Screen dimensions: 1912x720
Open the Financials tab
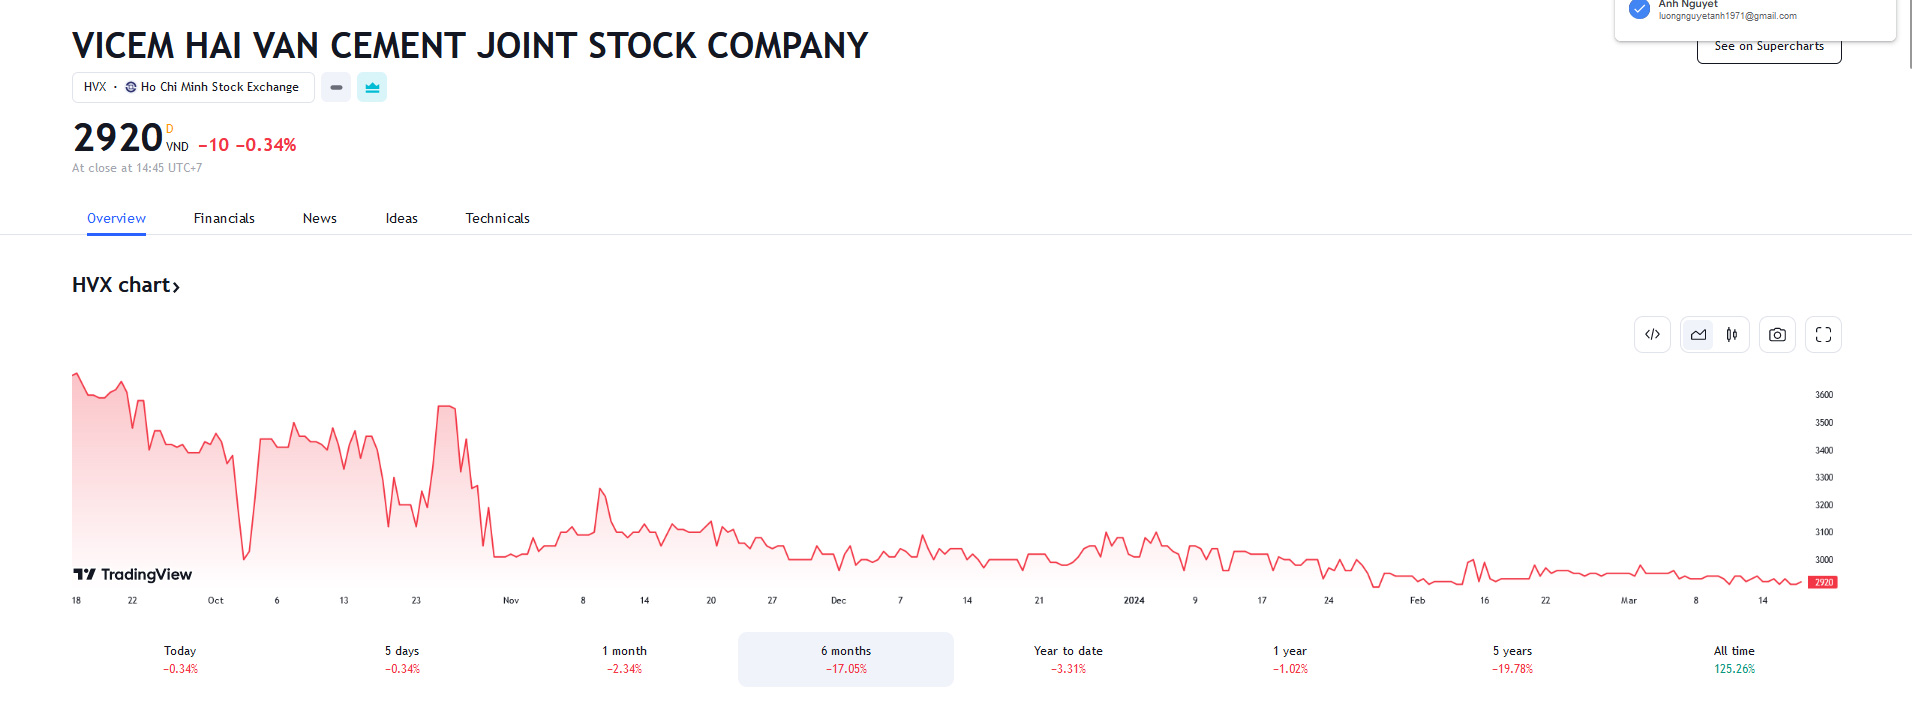(x=224, y=218)
